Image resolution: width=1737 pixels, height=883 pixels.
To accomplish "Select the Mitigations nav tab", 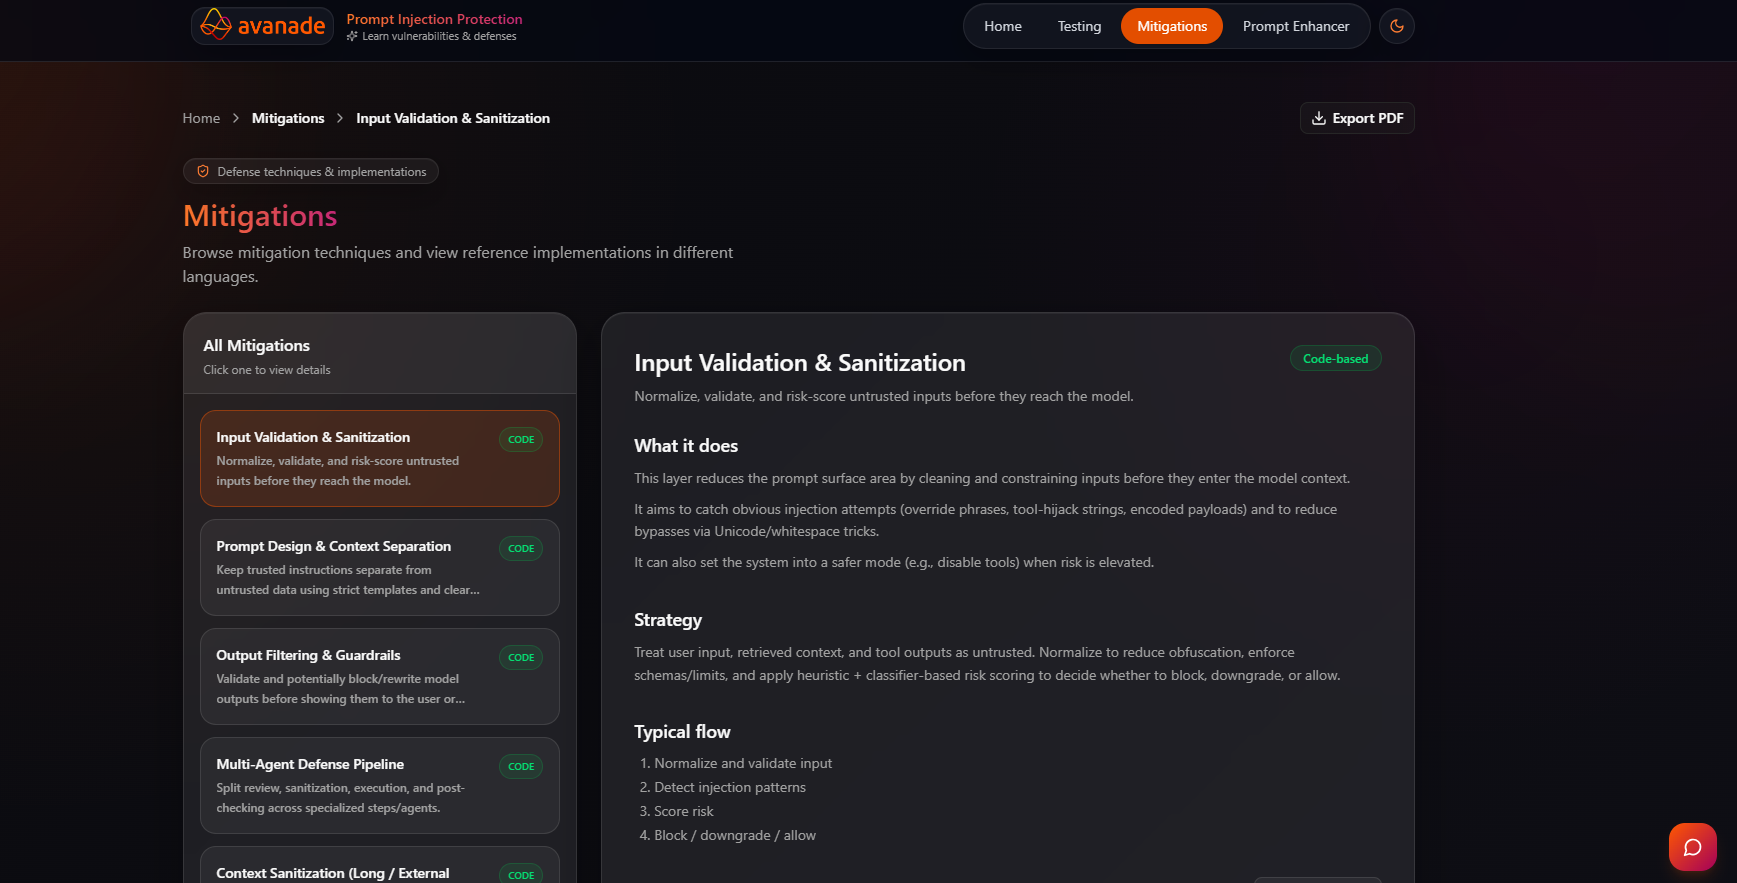I will (x=1172, y=26).
